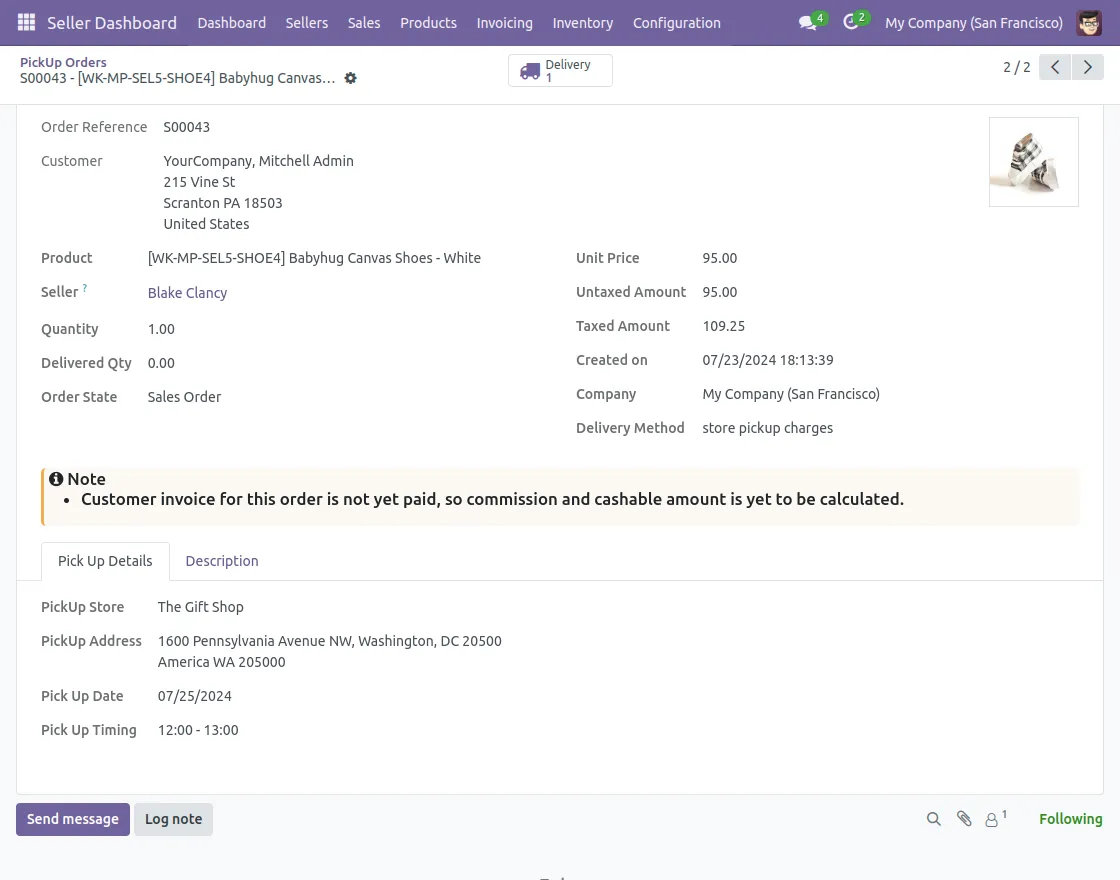Screen dimensions: 1120x880
Task: Open the Delivery smart button
Action: 560,71
